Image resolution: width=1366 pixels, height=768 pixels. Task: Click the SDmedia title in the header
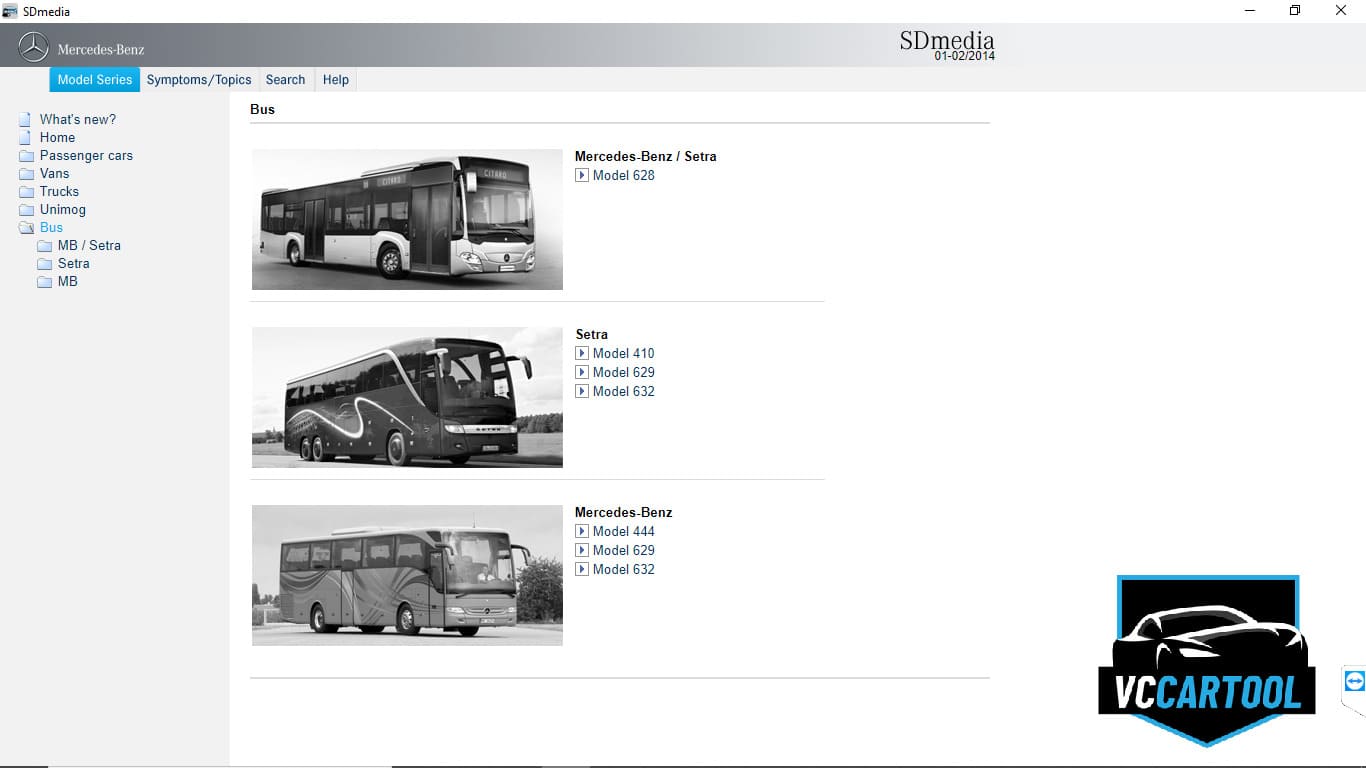(947, 40)
